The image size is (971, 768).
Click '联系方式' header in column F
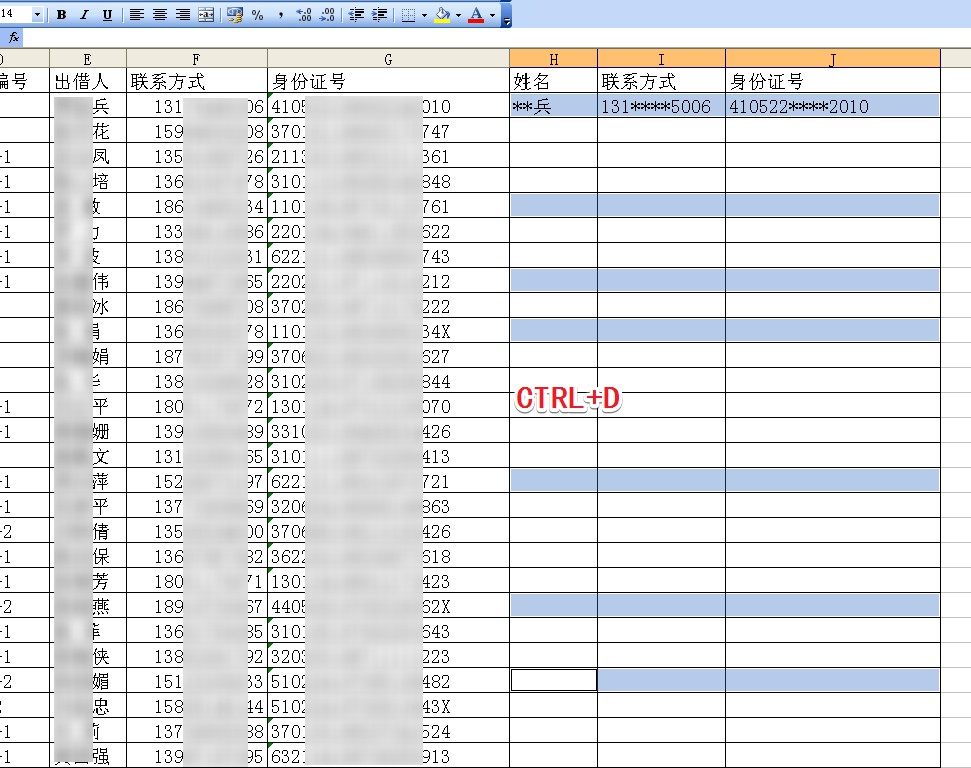(x=196, y=81)
